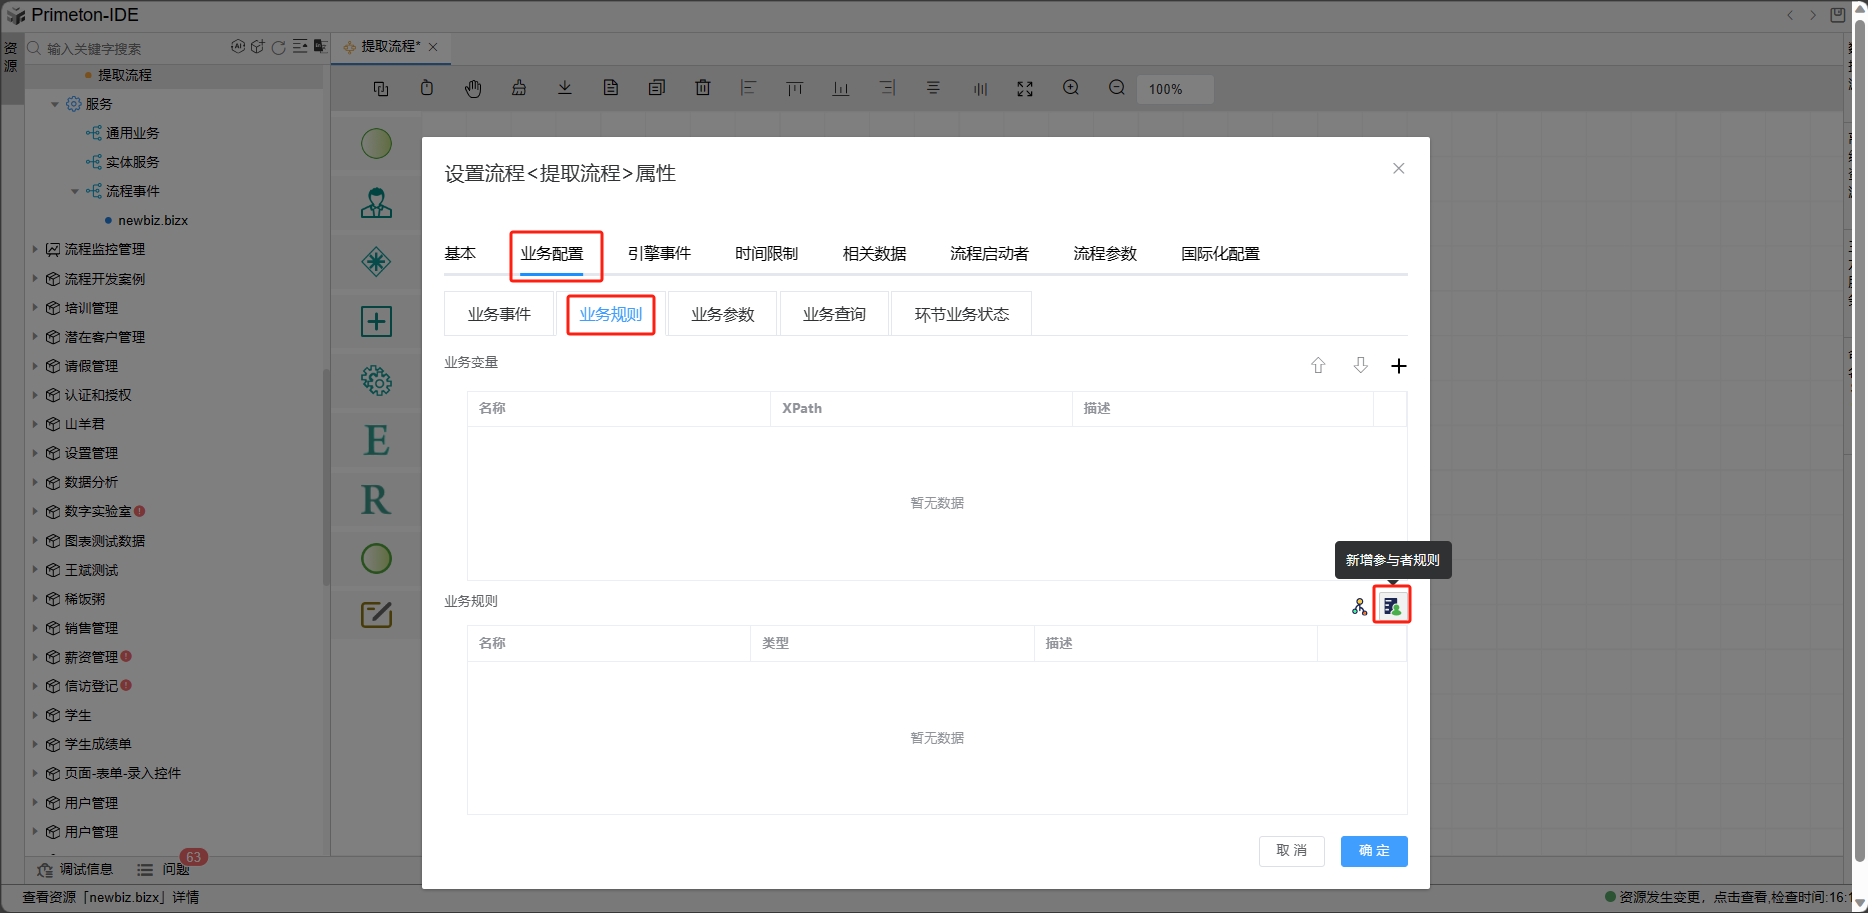Click the add participant rule icon
Viewport: 1868px width, 913px height.
1391,606
